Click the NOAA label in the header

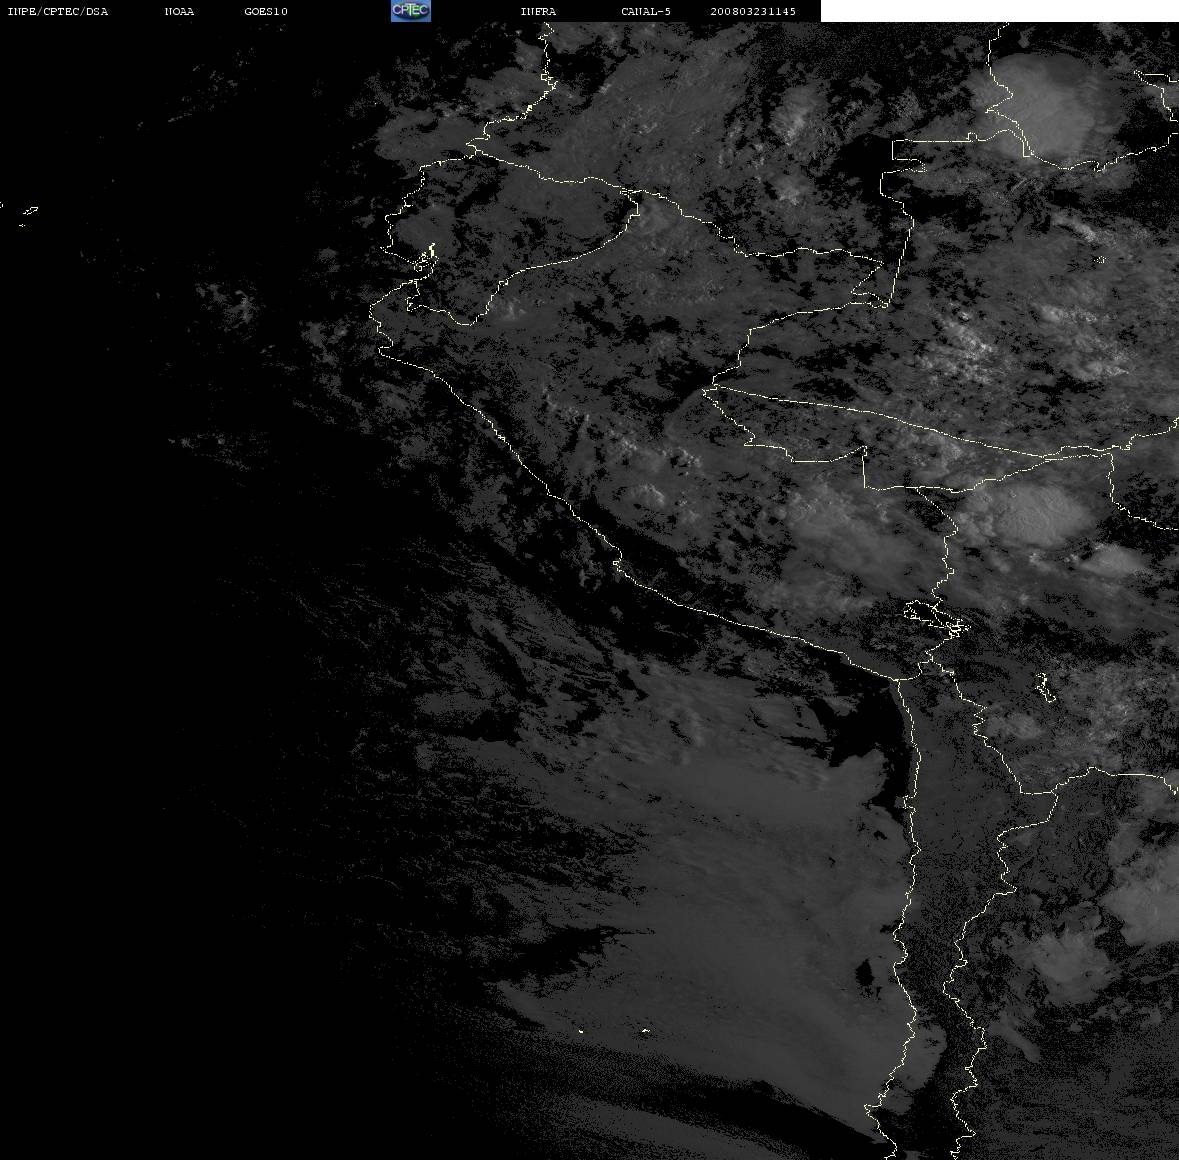pyautogui.click(x=179, y=11)
